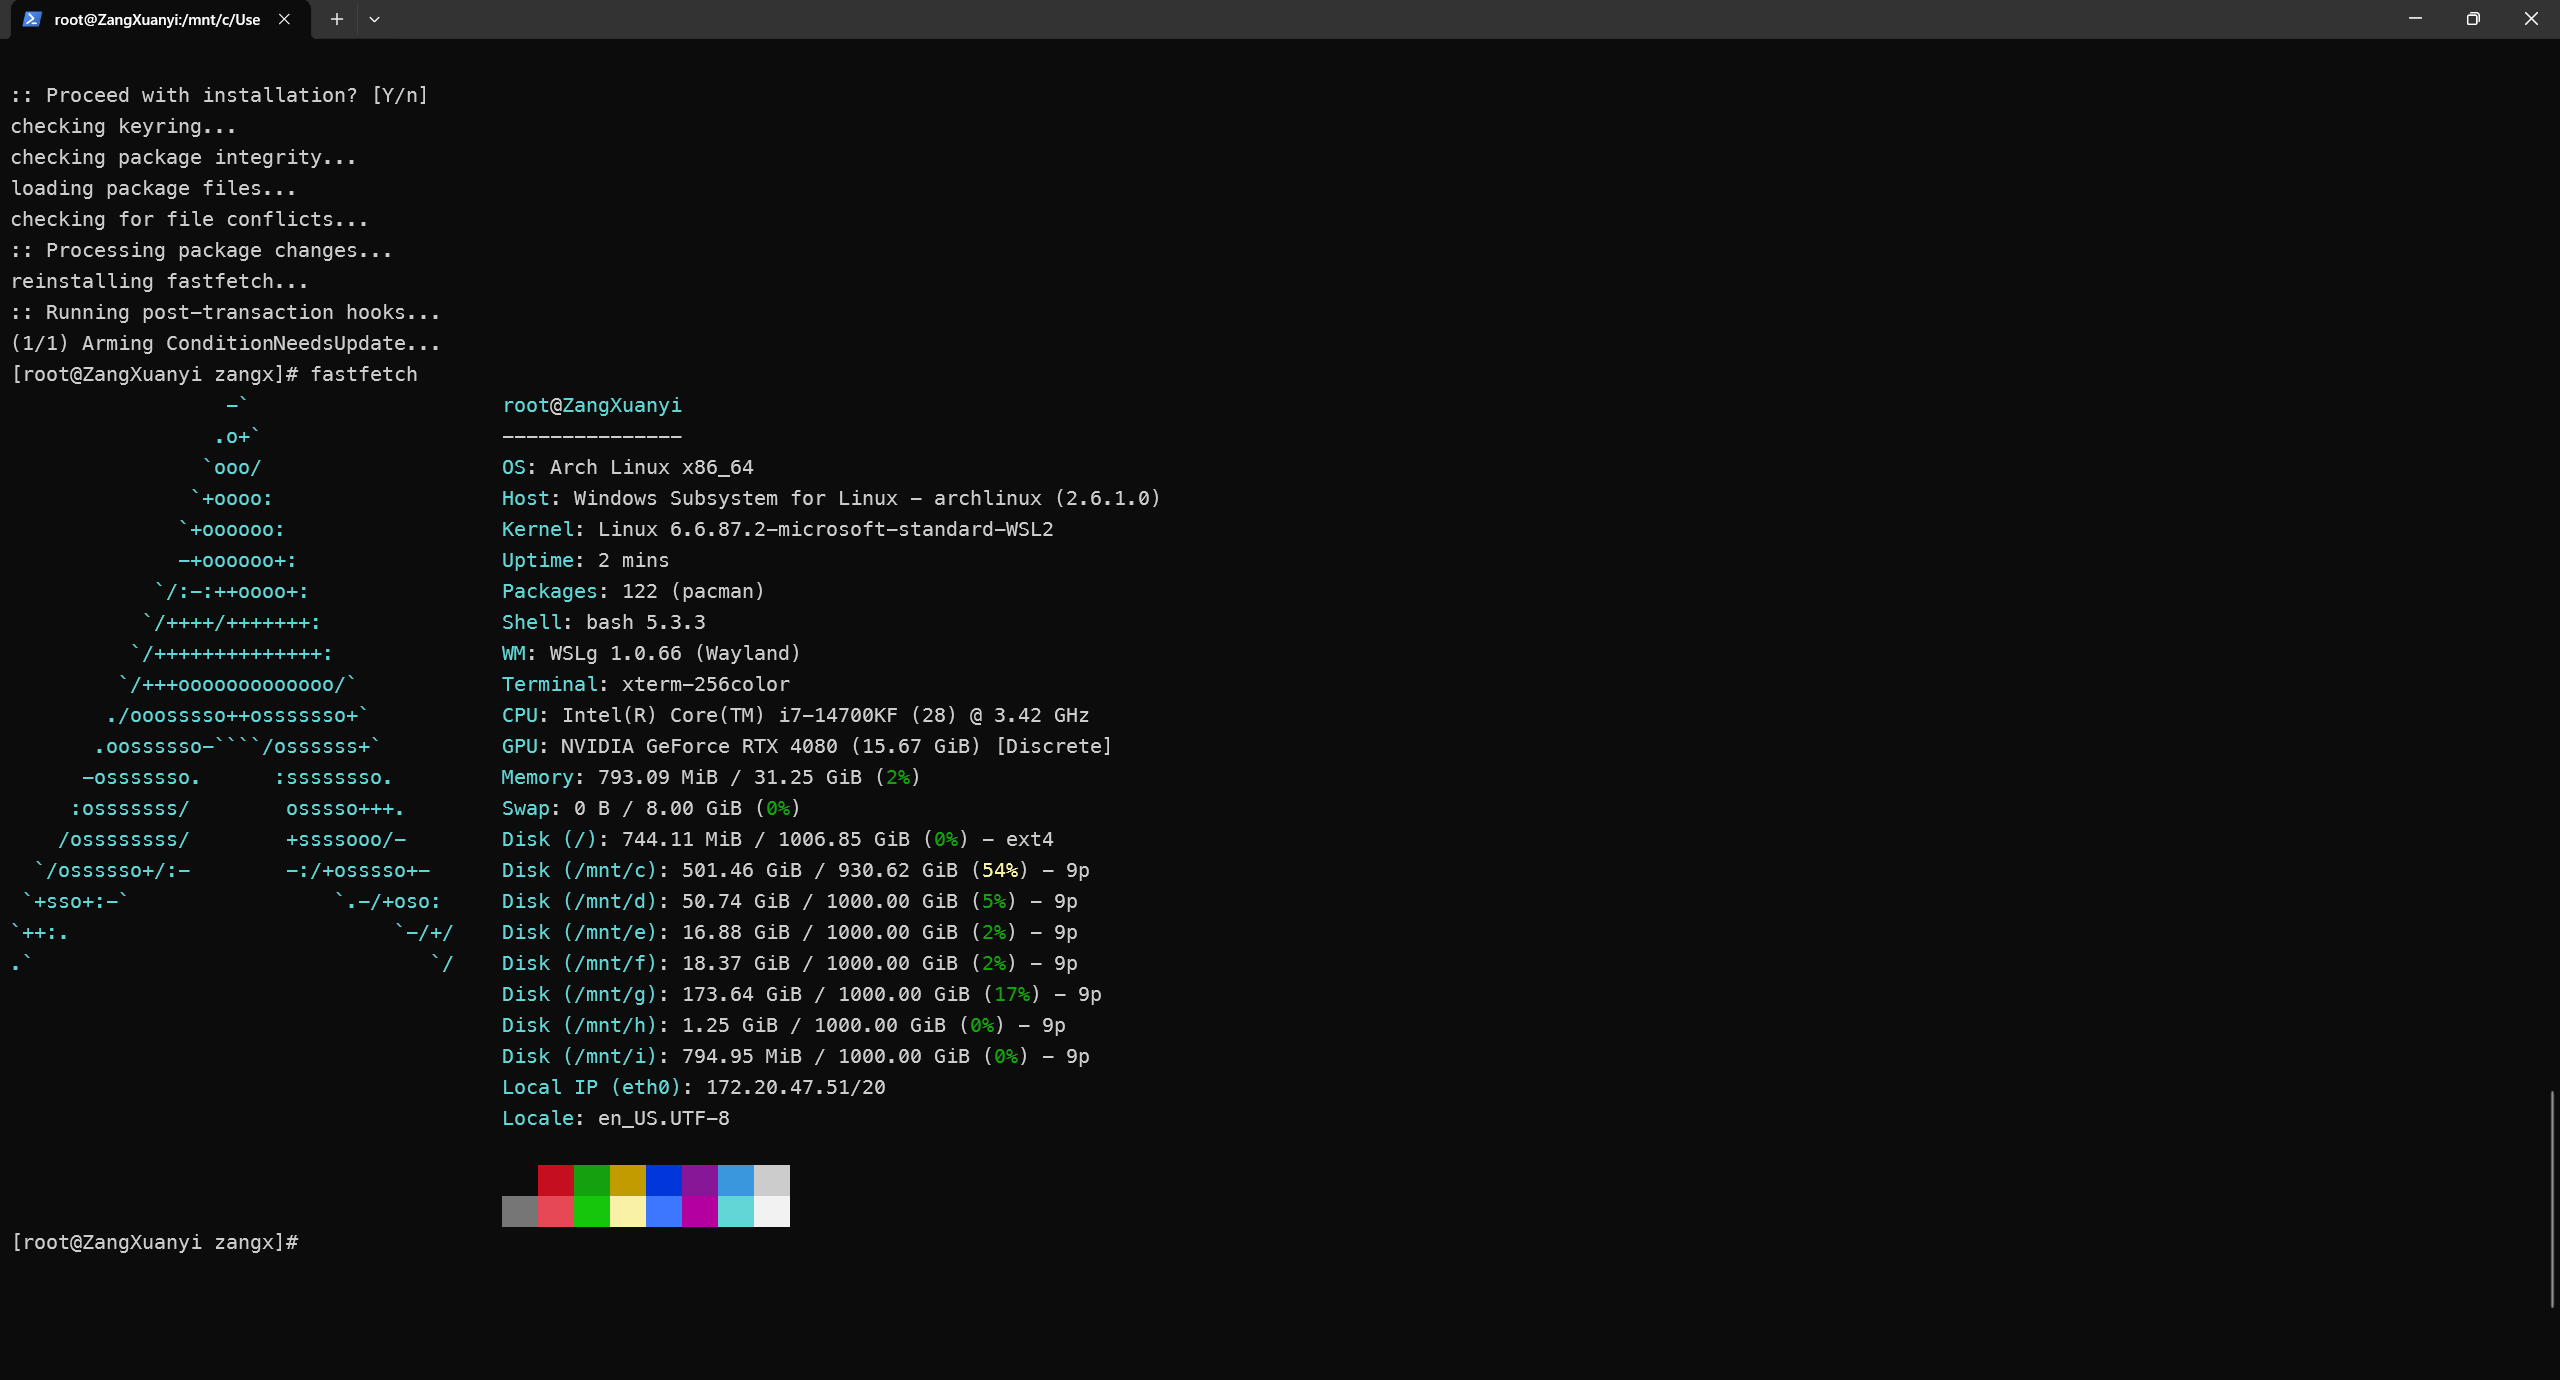Open the profile dropdown next to the plus button
The image size is (2560, 1380).
coord(375,19)
